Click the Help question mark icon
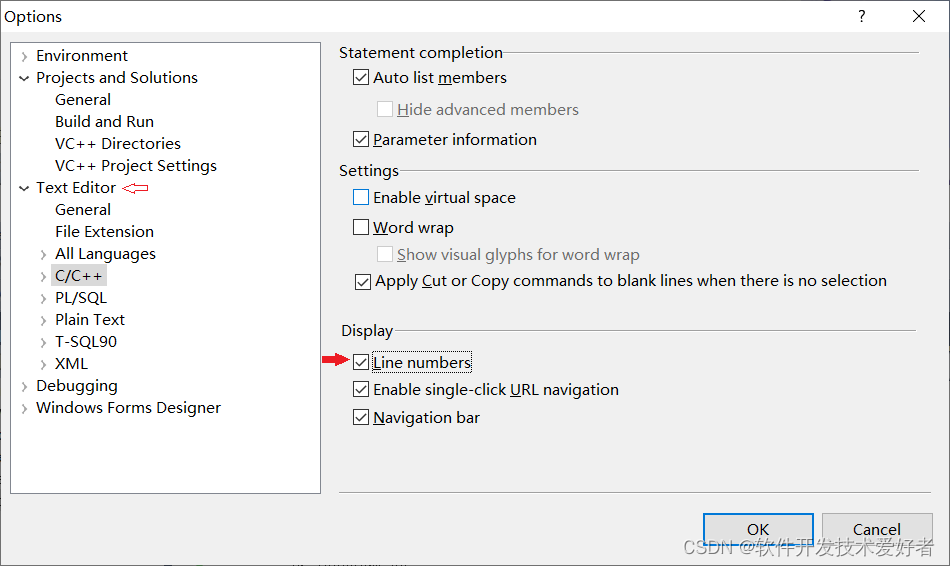This screenshot has width=950, height=566. (x=861, y=16)
